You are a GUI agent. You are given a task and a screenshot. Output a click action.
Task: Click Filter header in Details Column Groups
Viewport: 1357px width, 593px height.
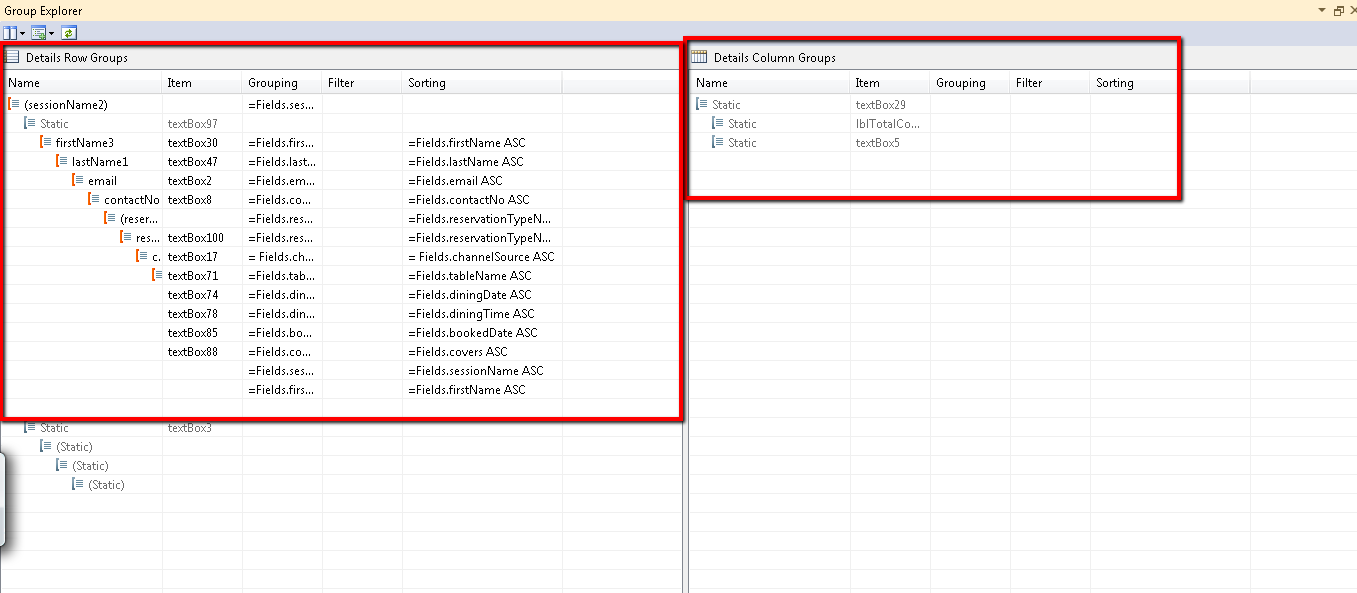tap(1050, 83)
